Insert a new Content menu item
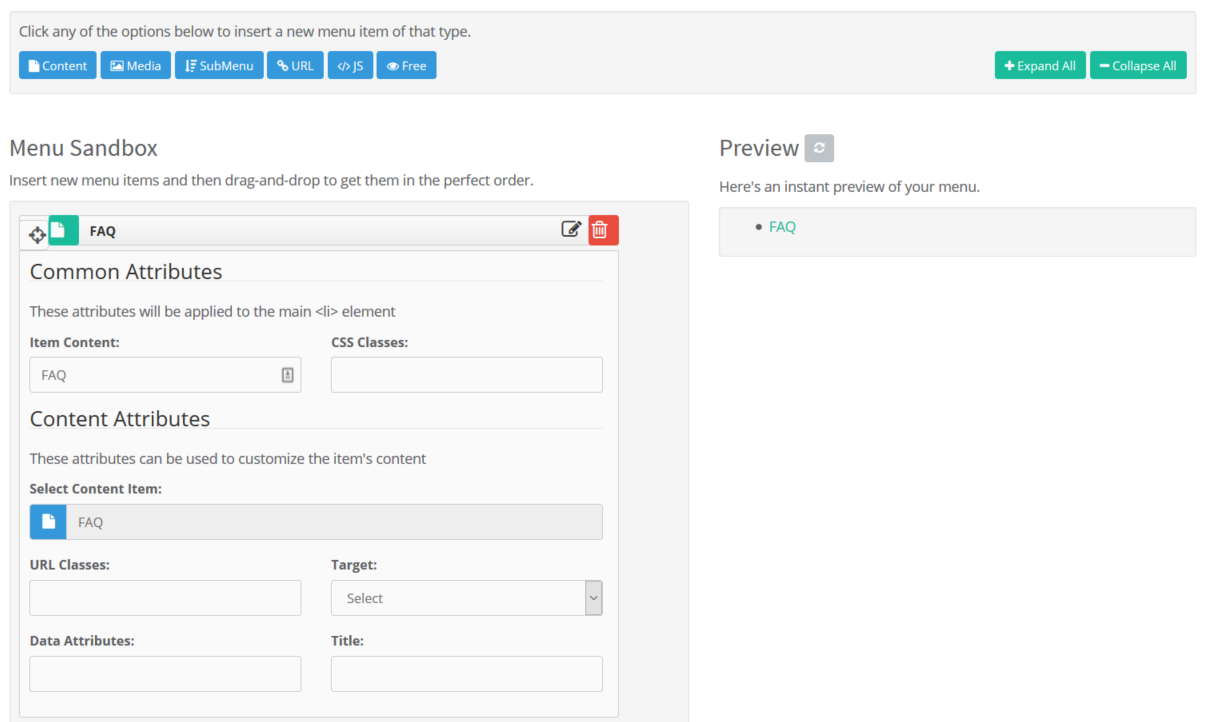 tap(58, 66)
